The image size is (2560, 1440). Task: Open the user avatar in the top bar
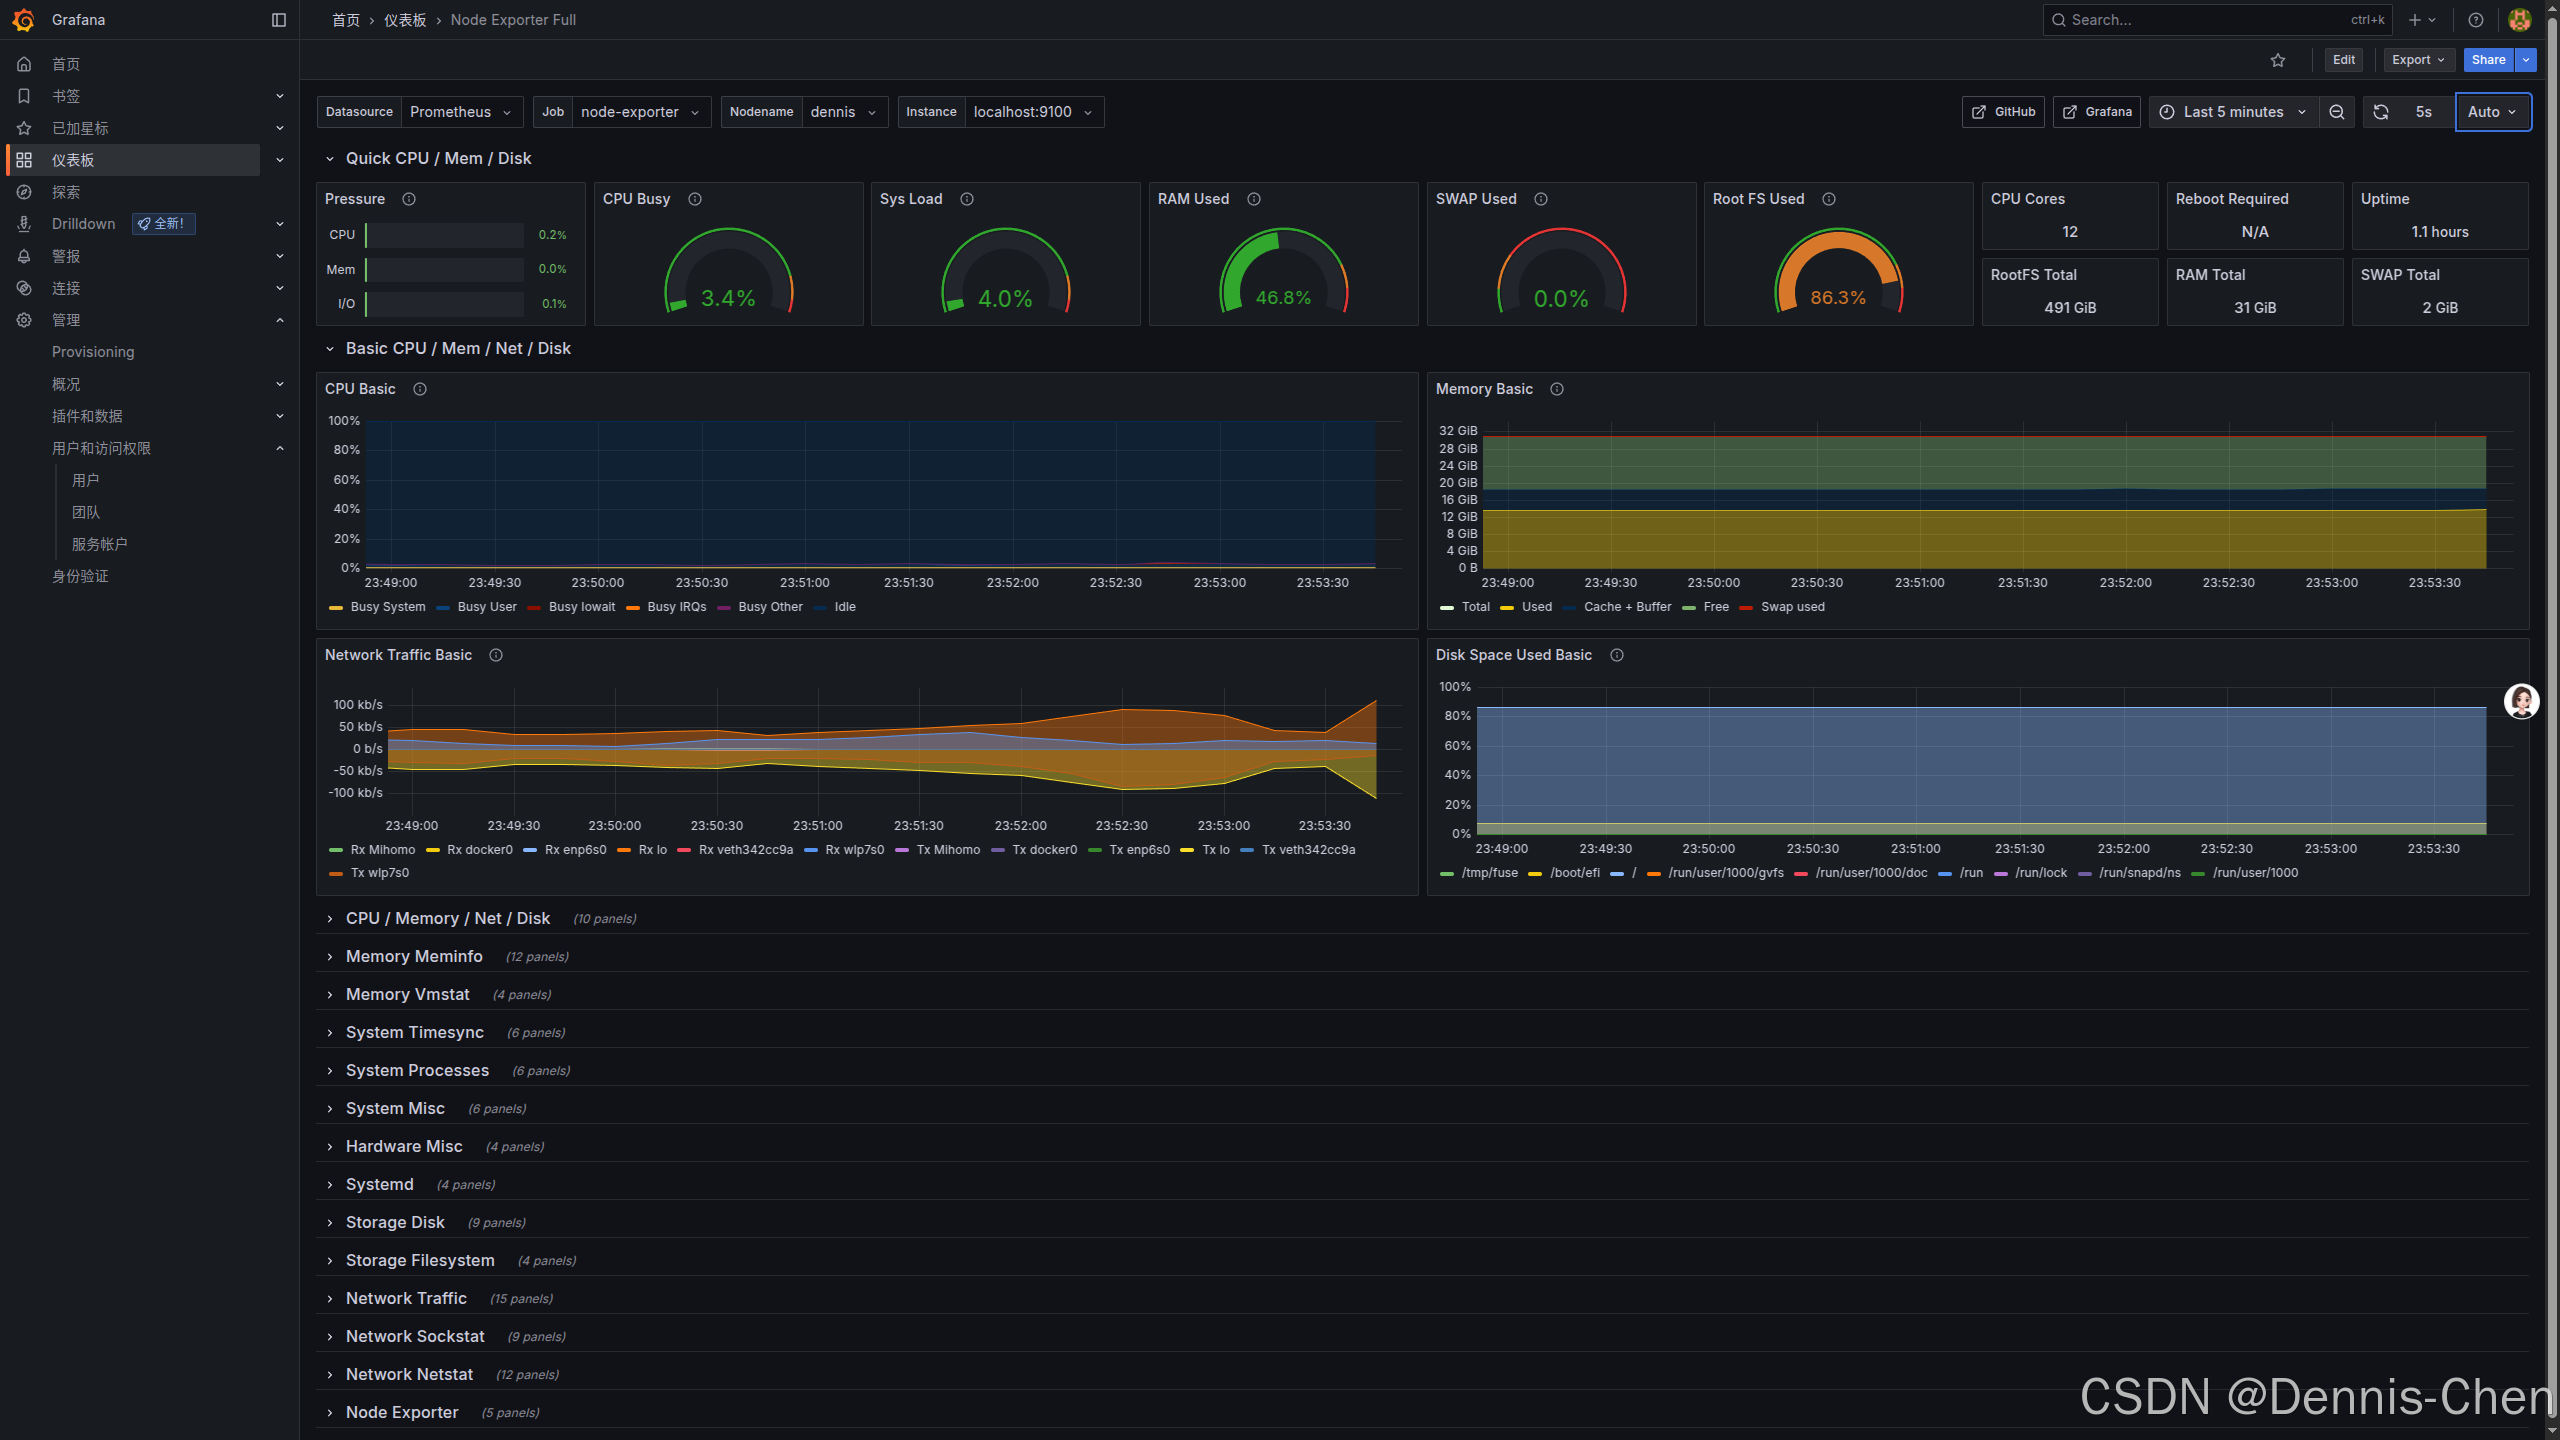[2520, 20]
